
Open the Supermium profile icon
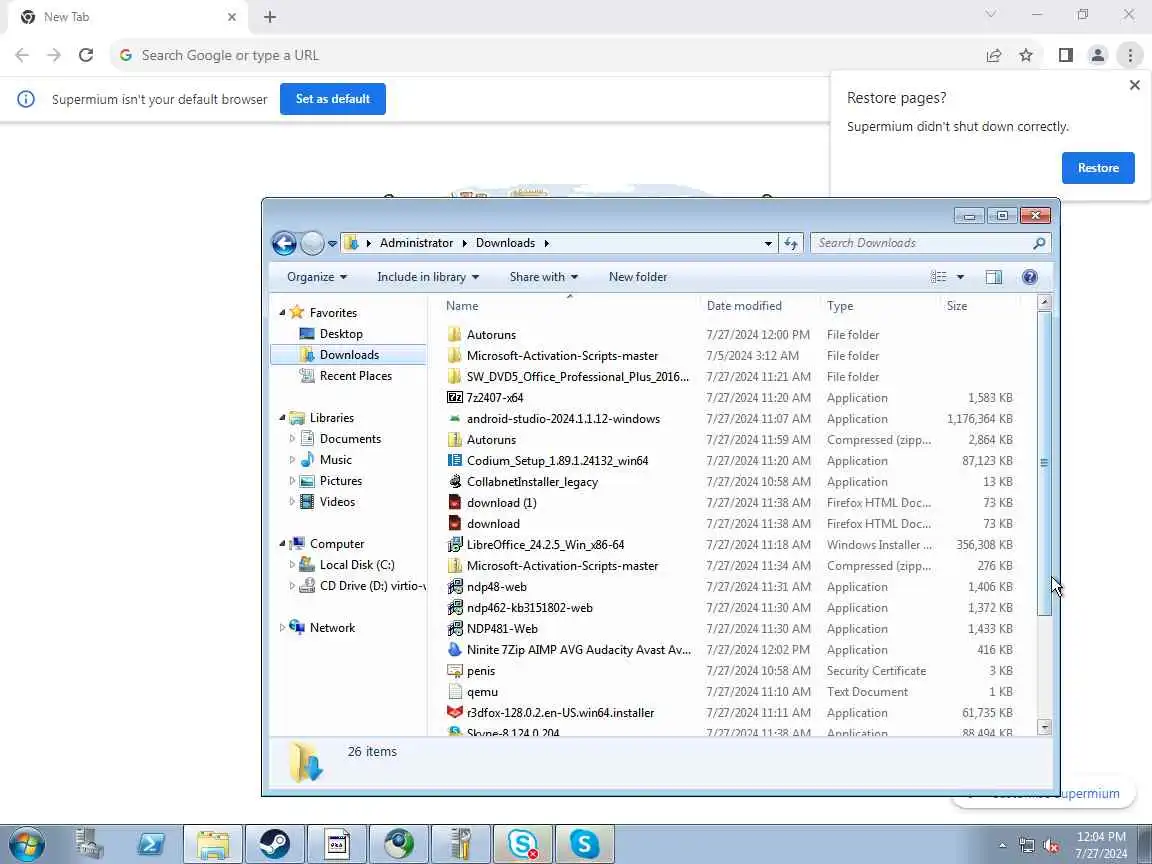click(1098, 55)
